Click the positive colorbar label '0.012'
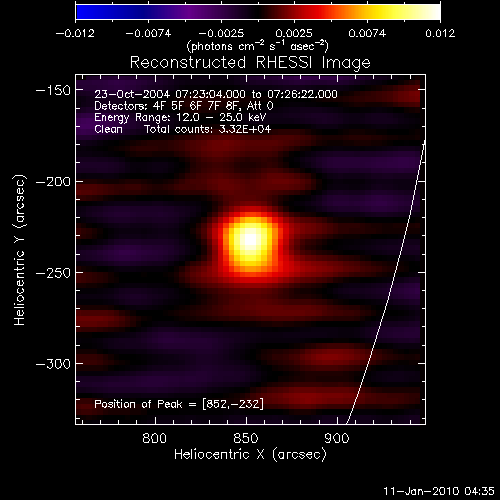The image size is (500, 500). tap(440, 33)
